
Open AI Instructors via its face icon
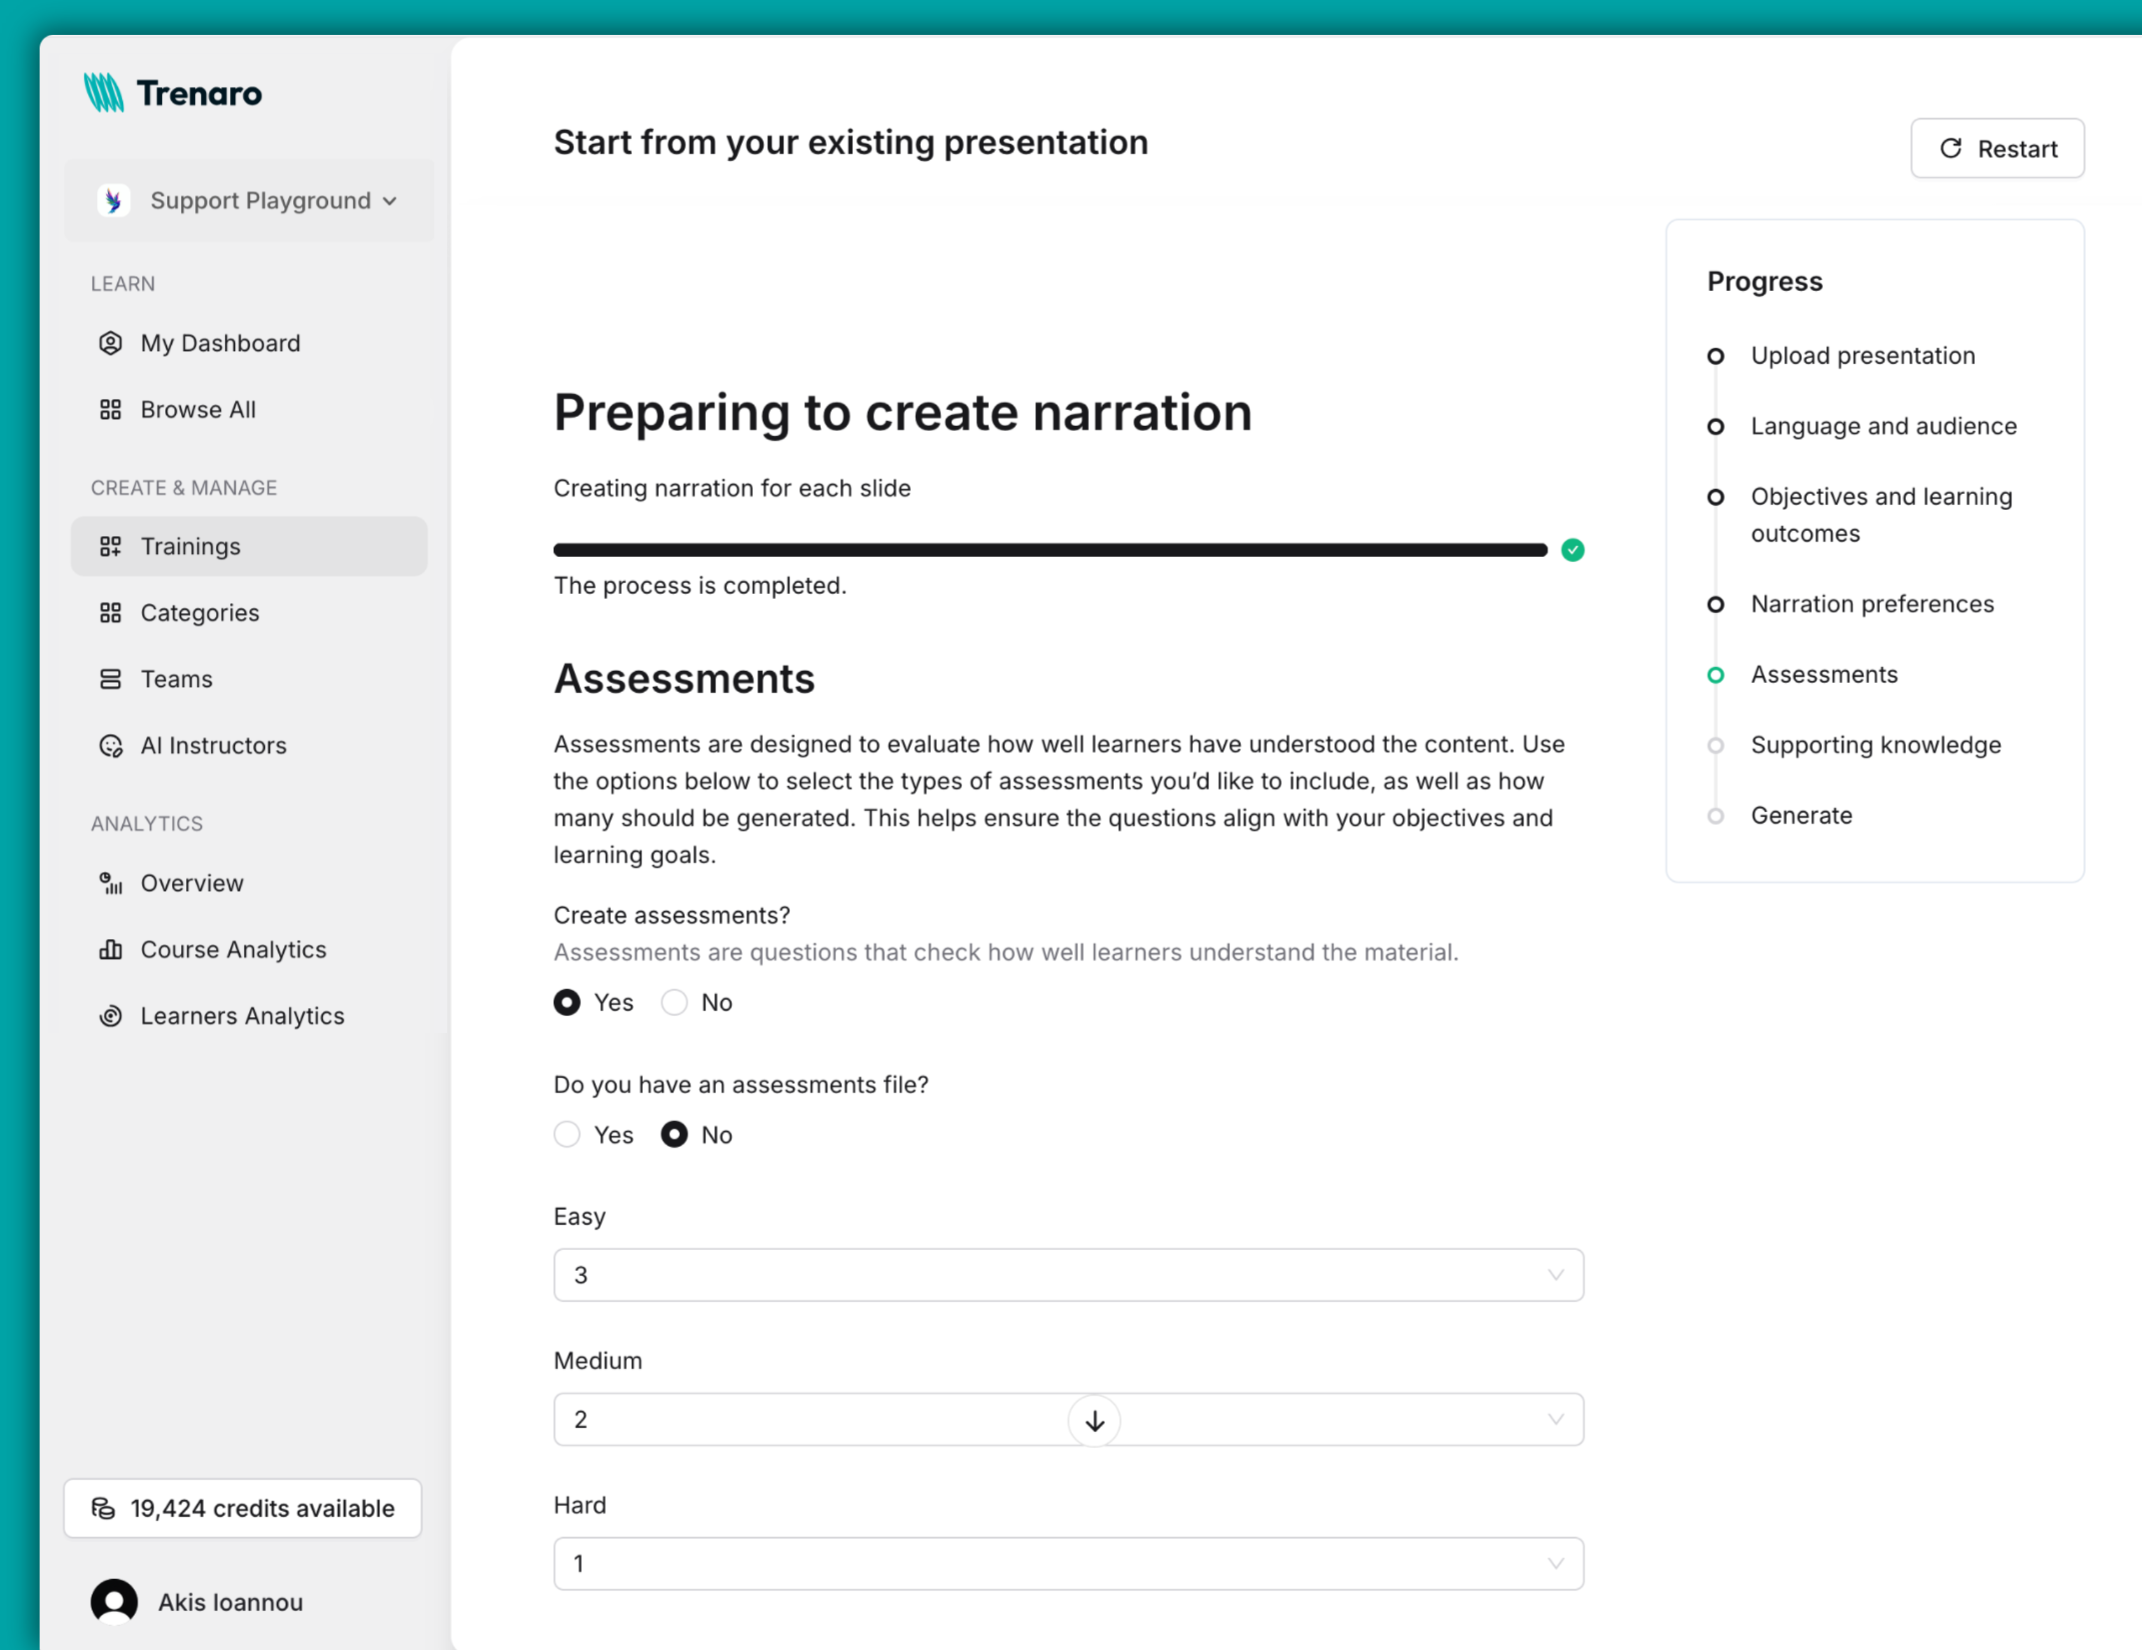(x=111, y=745)
